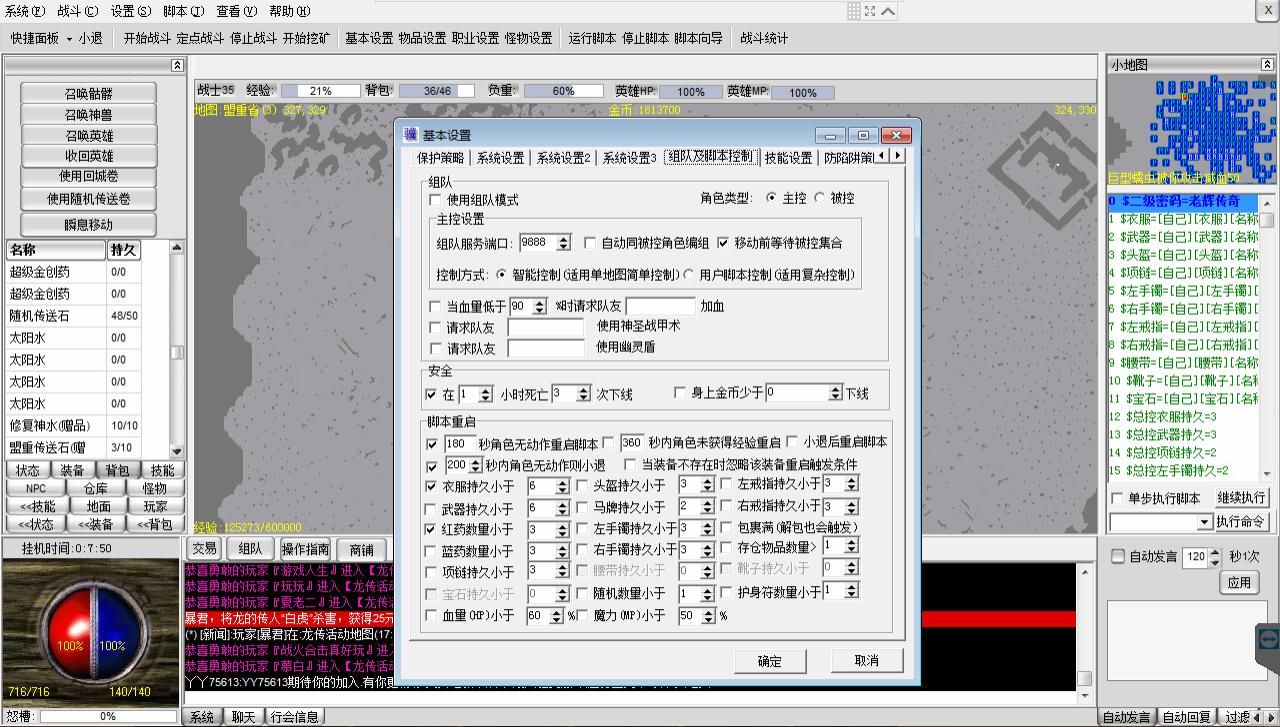This screenshot has width=1280, height=727.
Task: Toggle 自动同被控角色编组 checkbox
Action: tap(591, 243)
